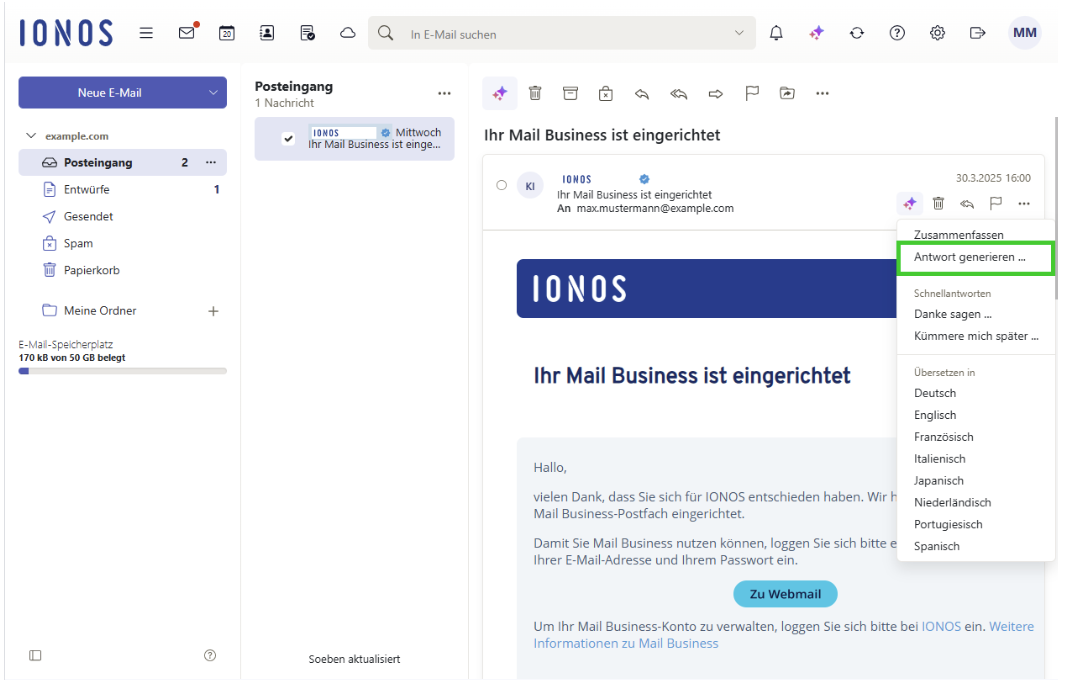Delete mail via toolbar trash icon
The height and width of the screenshot is (688, 1070).
pyautogui.click(x=535, y=94)
